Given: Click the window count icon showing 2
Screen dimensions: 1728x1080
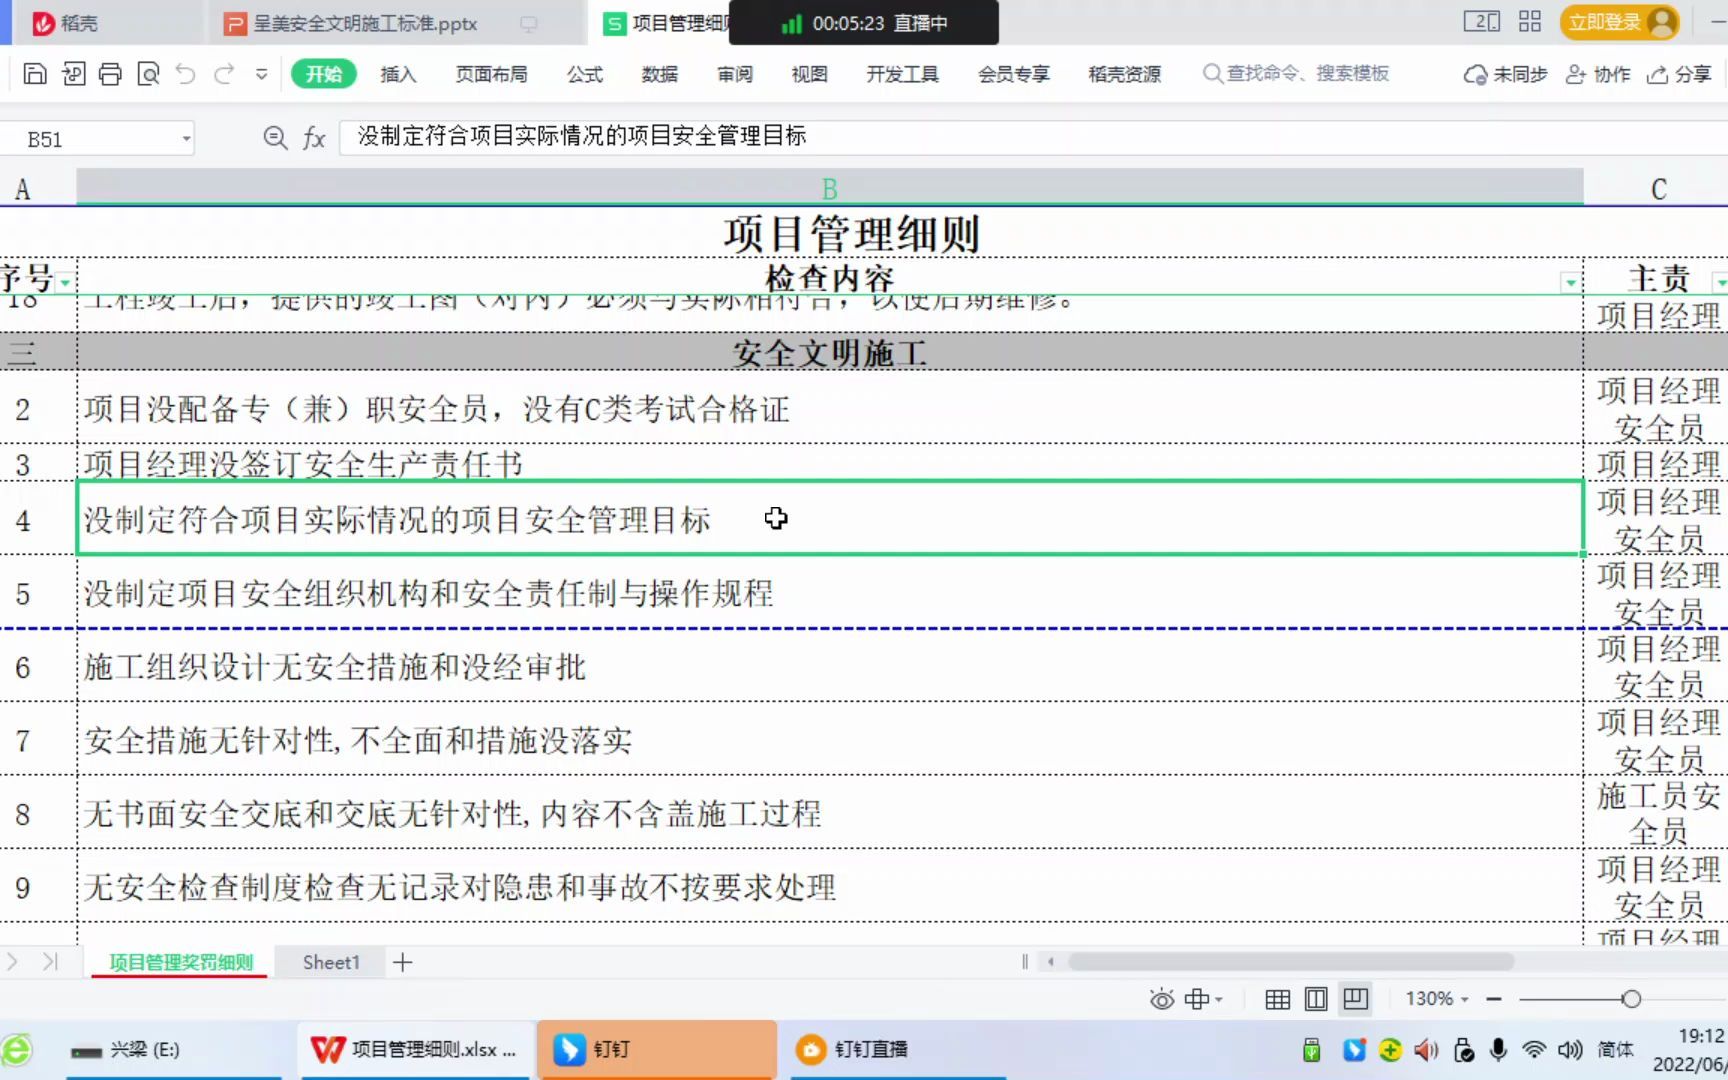Looking at the screenshot, I should (1482, 22).
